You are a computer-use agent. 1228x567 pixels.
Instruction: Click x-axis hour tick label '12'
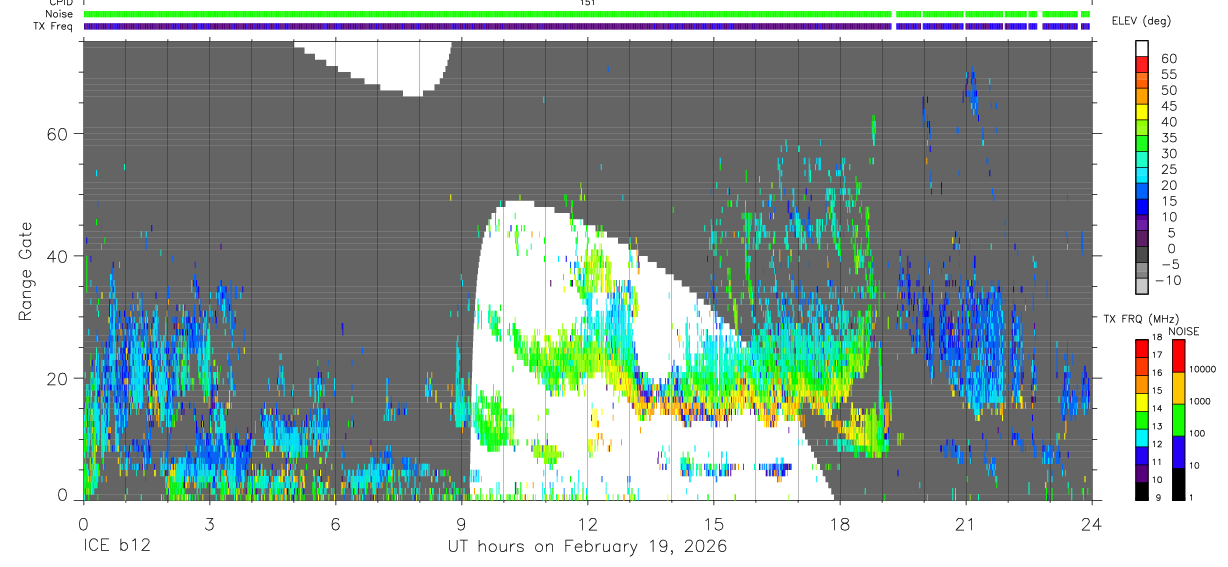click(587, 523)
